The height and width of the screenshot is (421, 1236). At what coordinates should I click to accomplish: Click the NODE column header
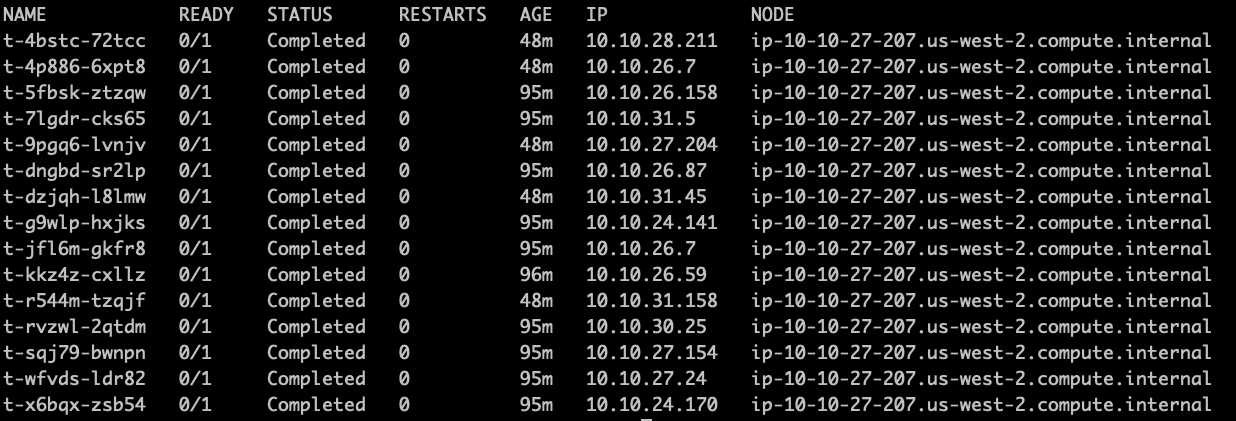[x=772, y=15]
